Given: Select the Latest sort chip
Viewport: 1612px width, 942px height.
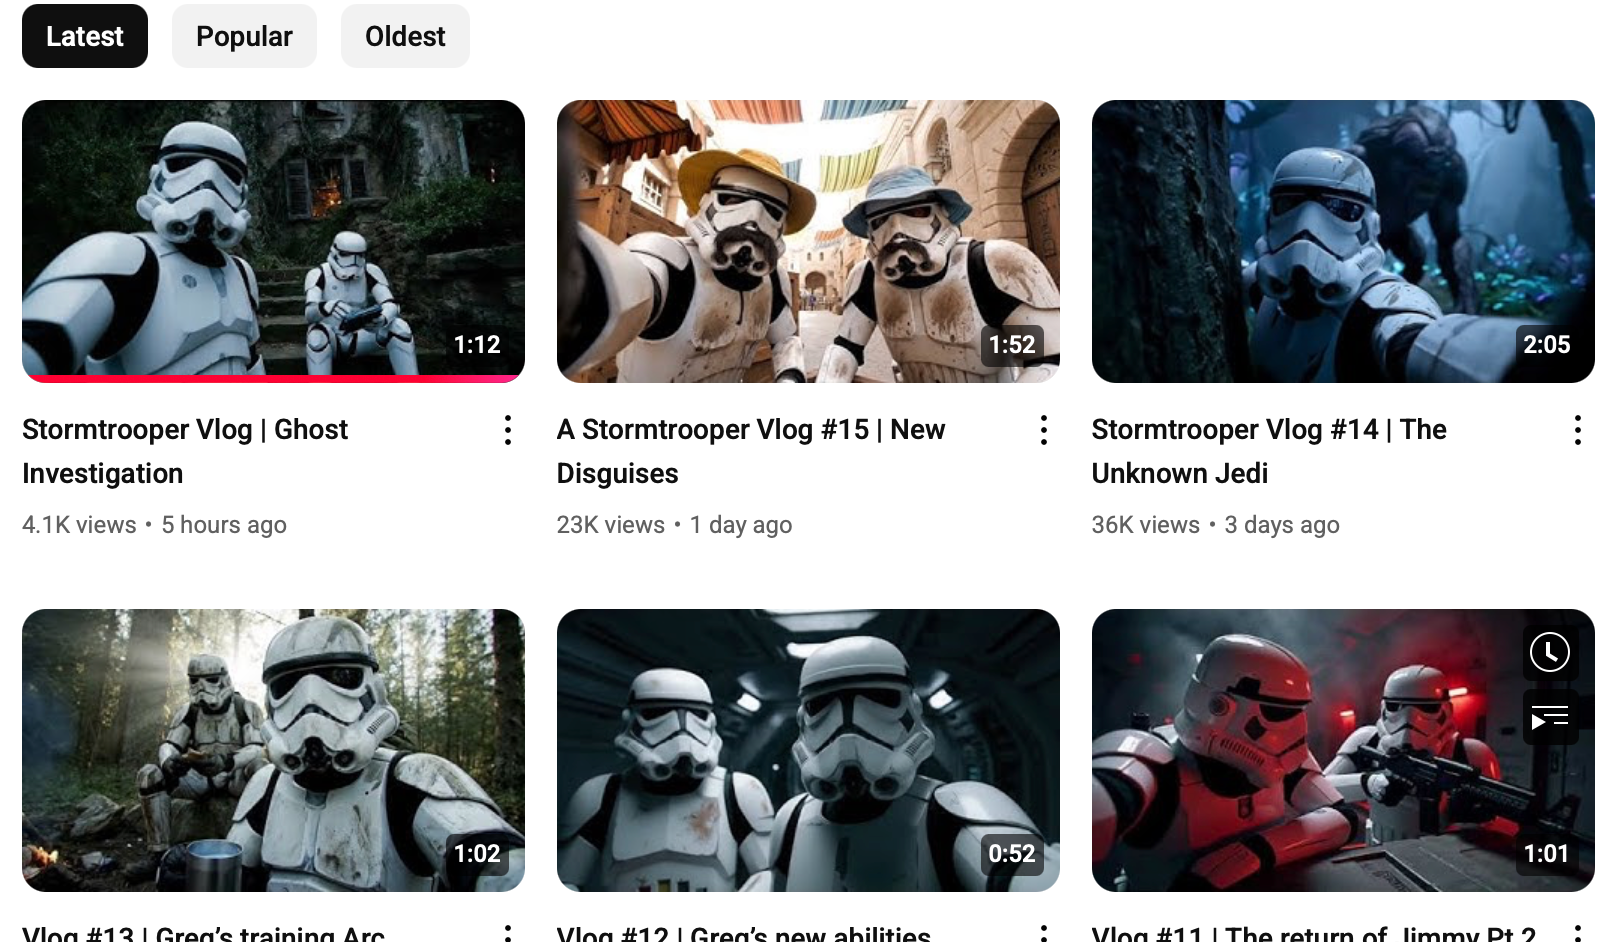Looking at the screenshot, I should coord(85,36).
